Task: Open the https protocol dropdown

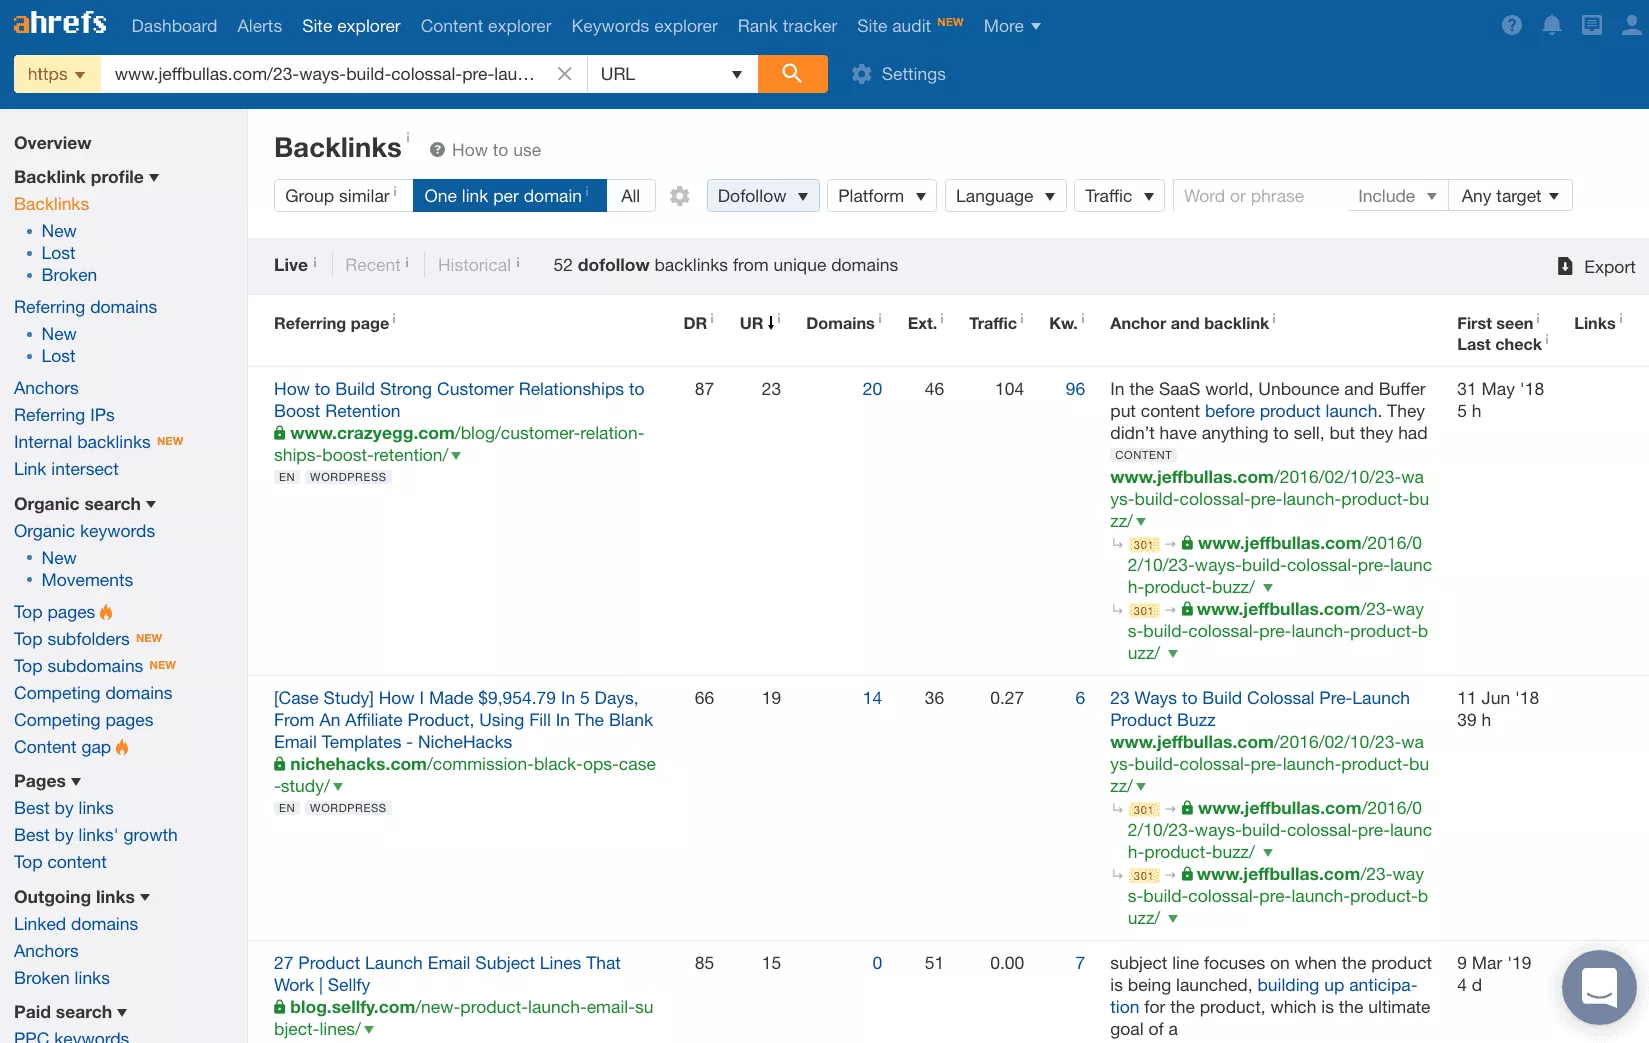Action: coord(57,74)
